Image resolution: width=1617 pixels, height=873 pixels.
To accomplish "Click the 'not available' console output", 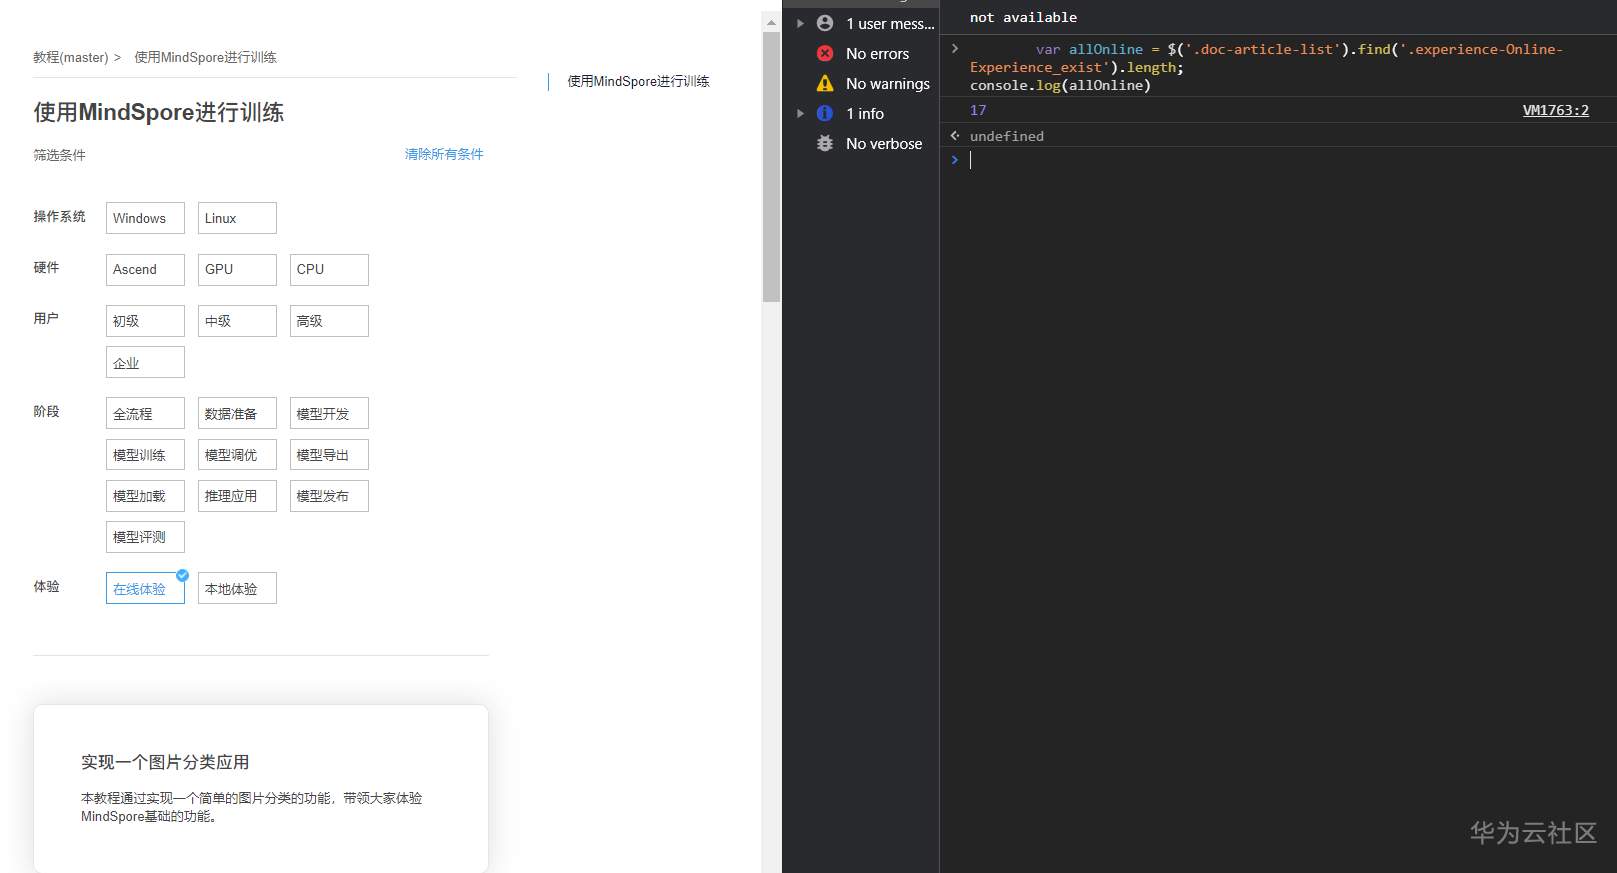I will [x=1023, y=17].
